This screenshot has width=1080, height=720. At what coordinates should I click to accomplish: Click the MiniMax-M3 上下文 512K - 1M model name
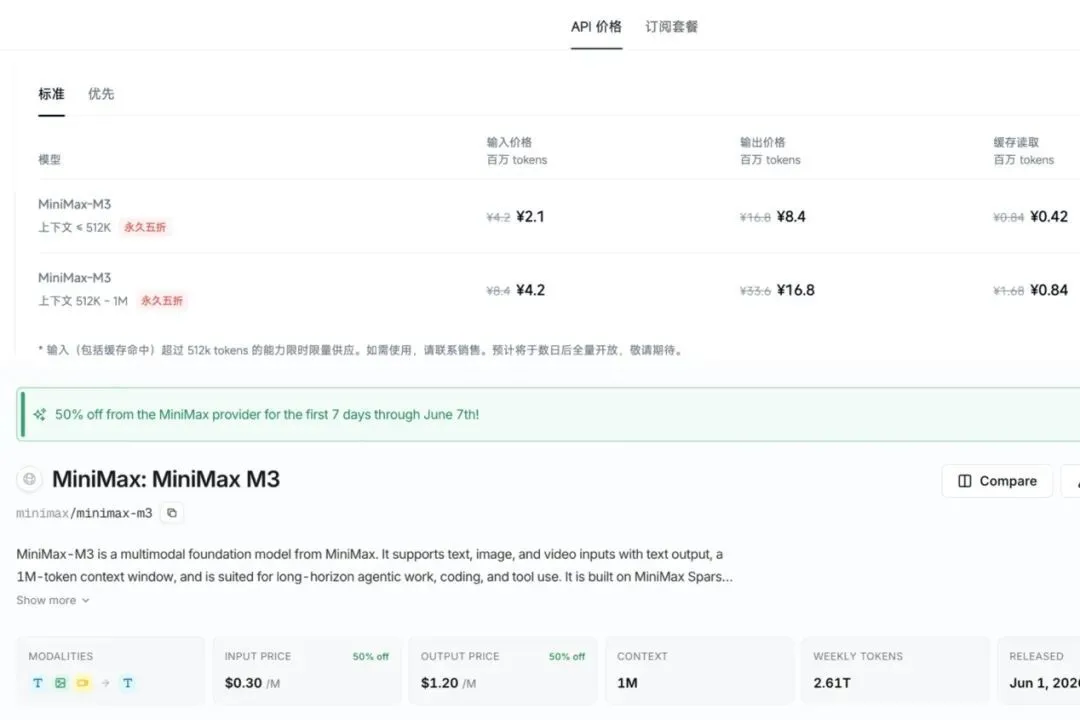pos(74,278)
